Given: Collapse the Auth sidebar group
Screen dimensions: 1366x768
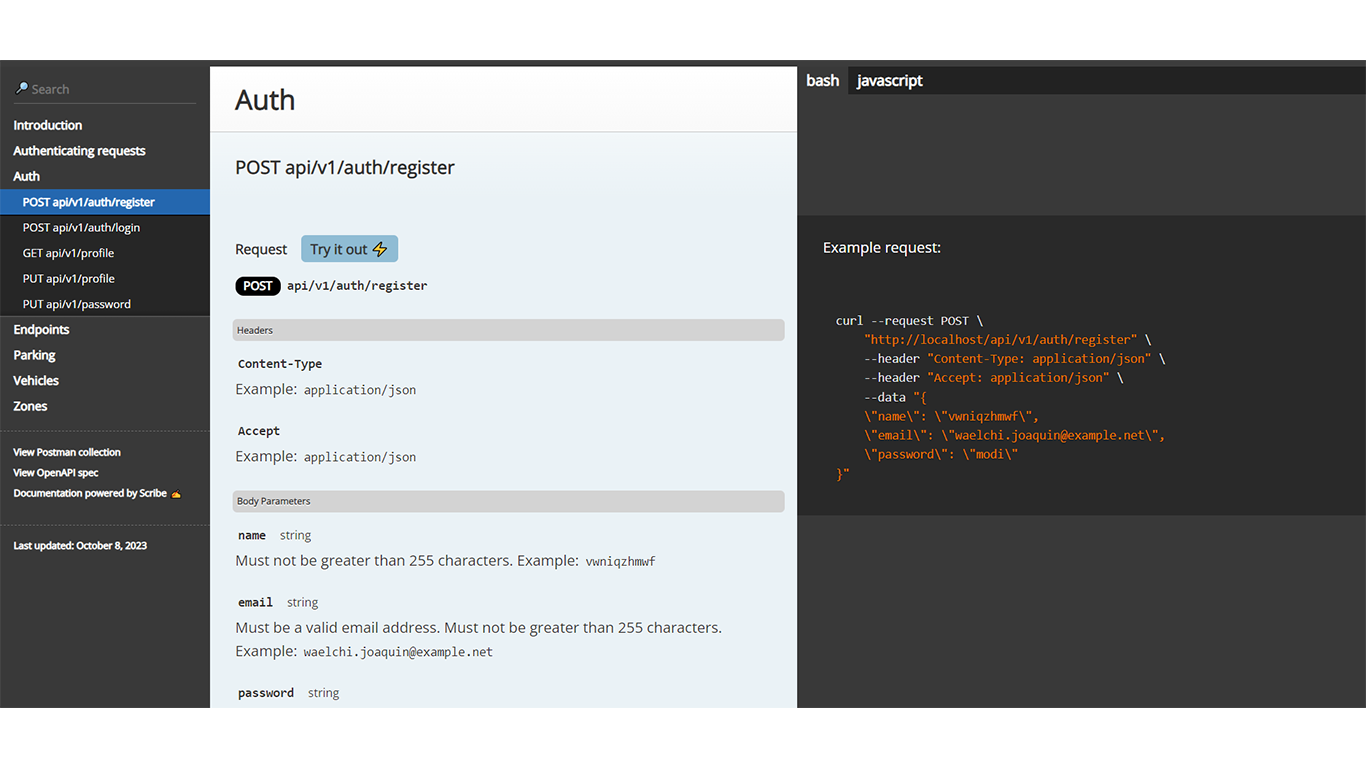Looking at the screenshot, I should coord(27,176).
